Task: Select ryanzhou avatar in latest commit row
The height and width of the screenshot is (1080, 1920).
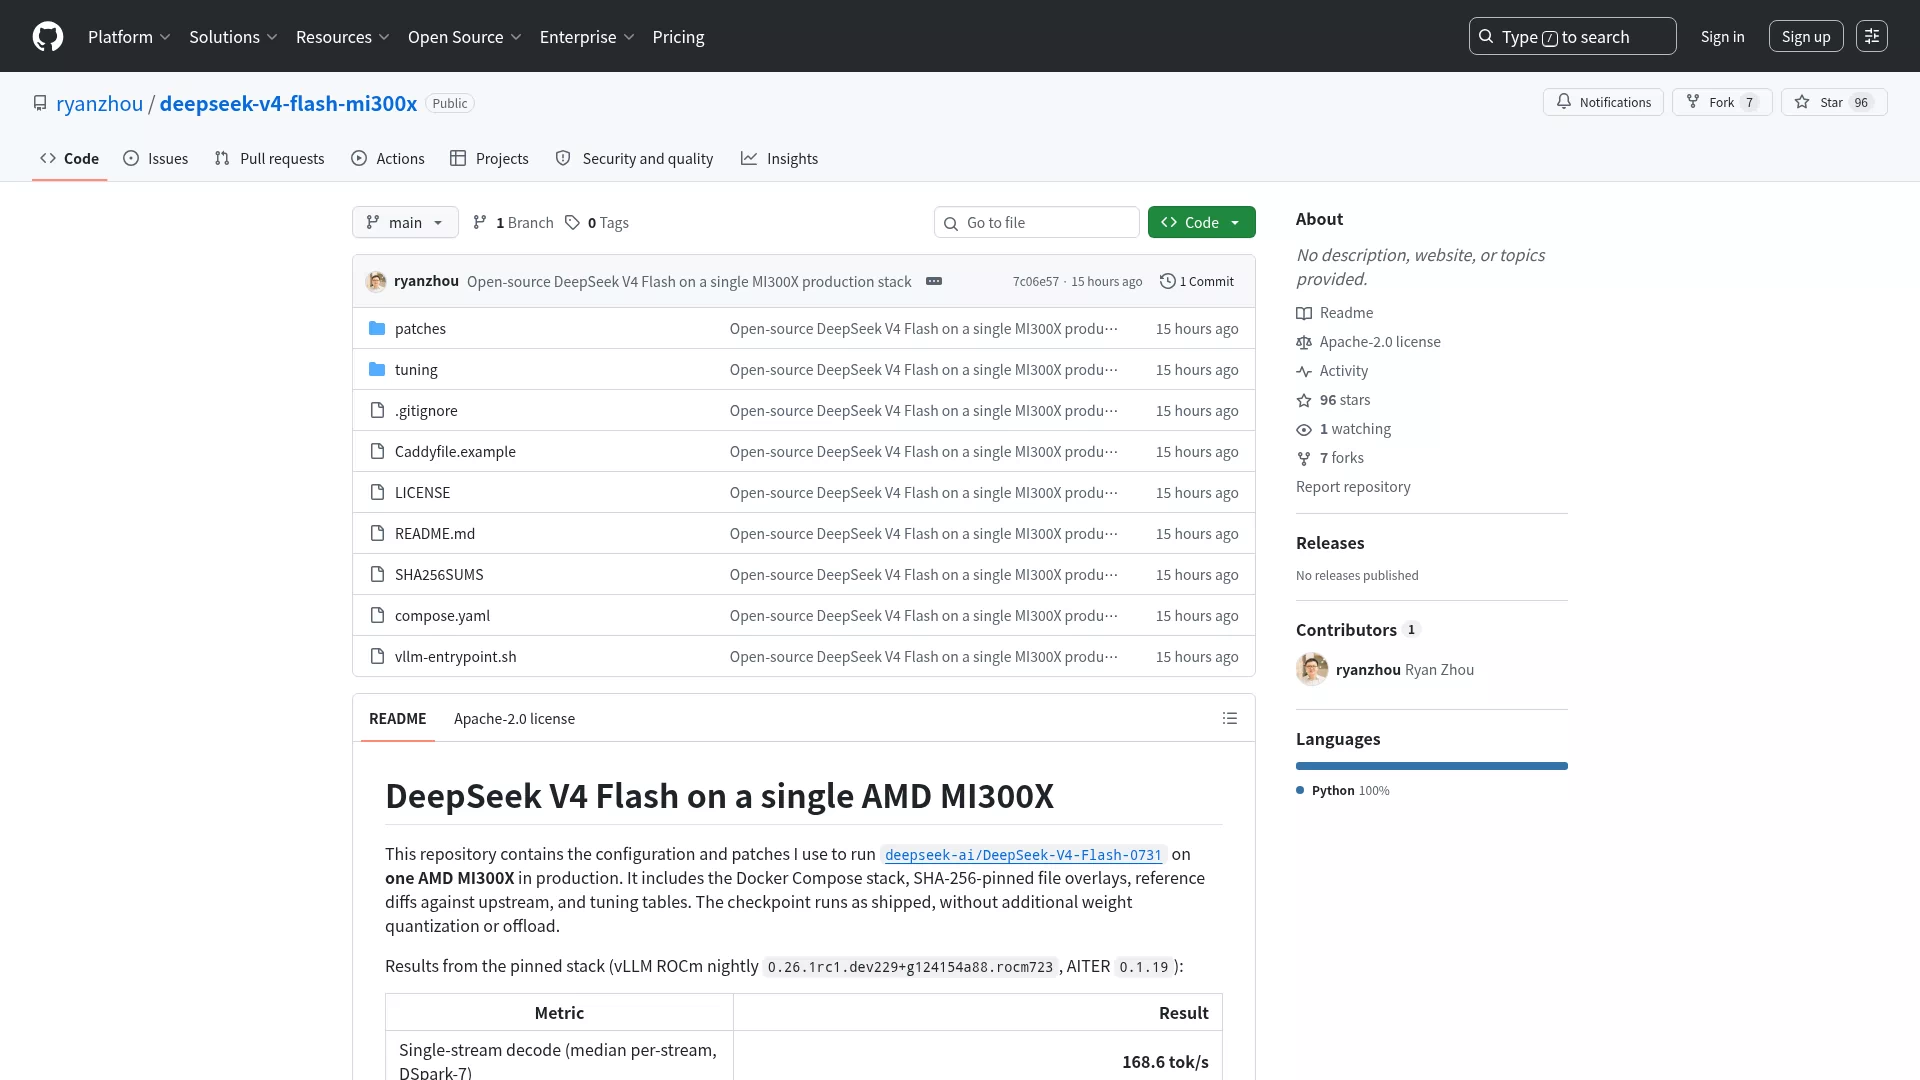Action: tap(376, 282)
